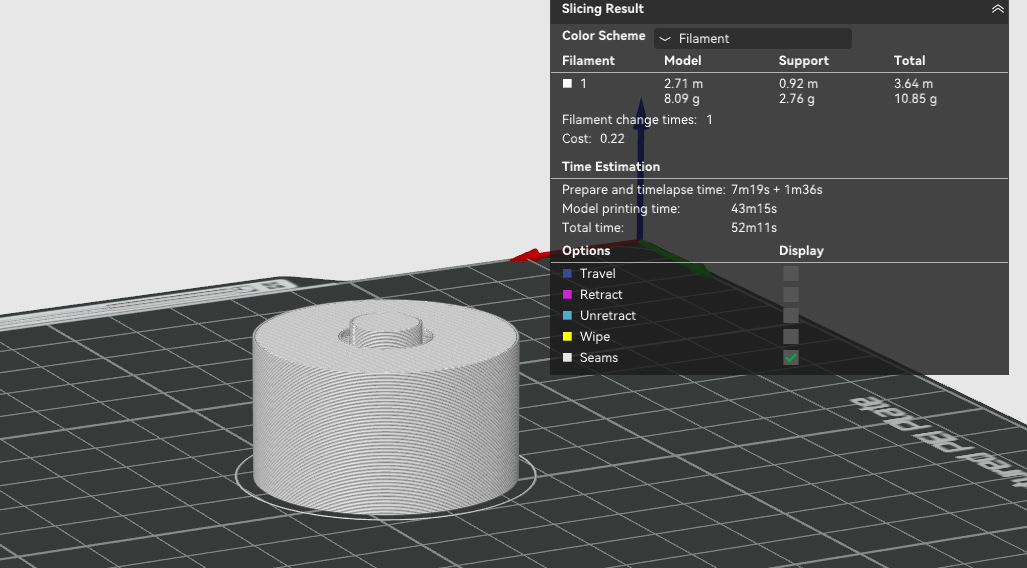Uncheck the Seams display checkbox
Screen dimensions: 1027x568
(790, 358)
